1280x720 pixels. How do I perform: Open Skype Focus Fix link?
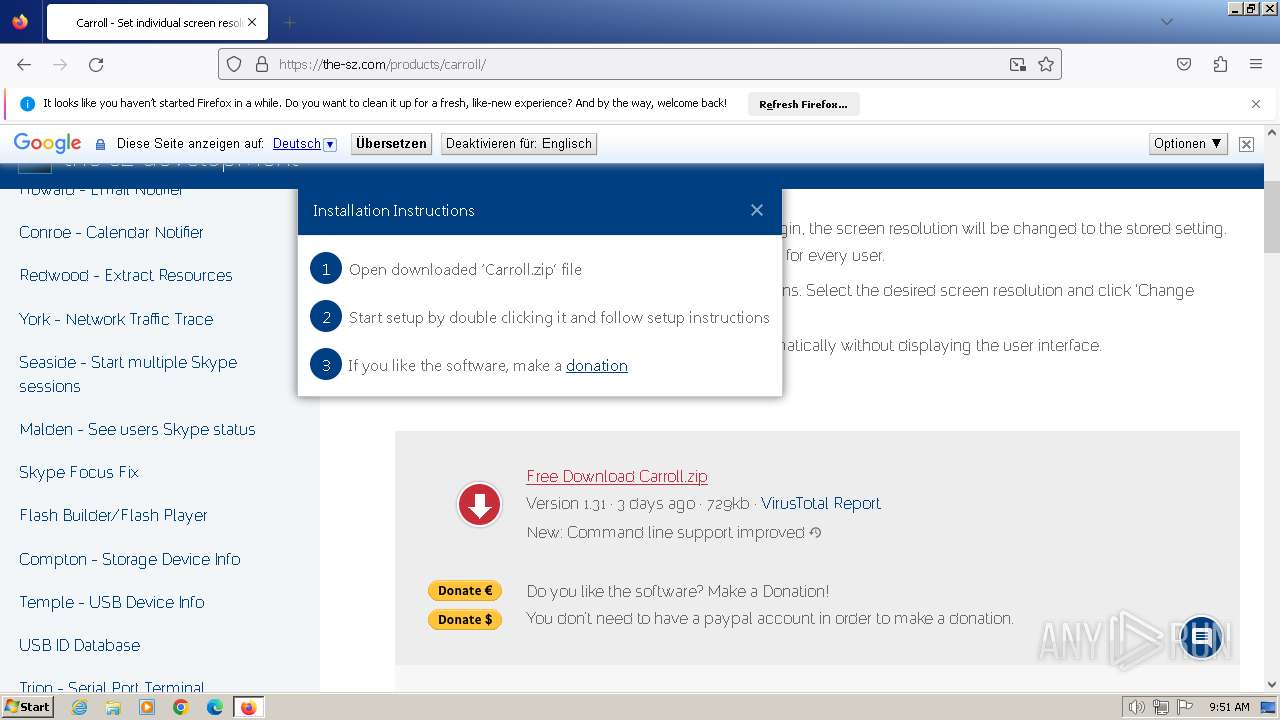point(79,473)
